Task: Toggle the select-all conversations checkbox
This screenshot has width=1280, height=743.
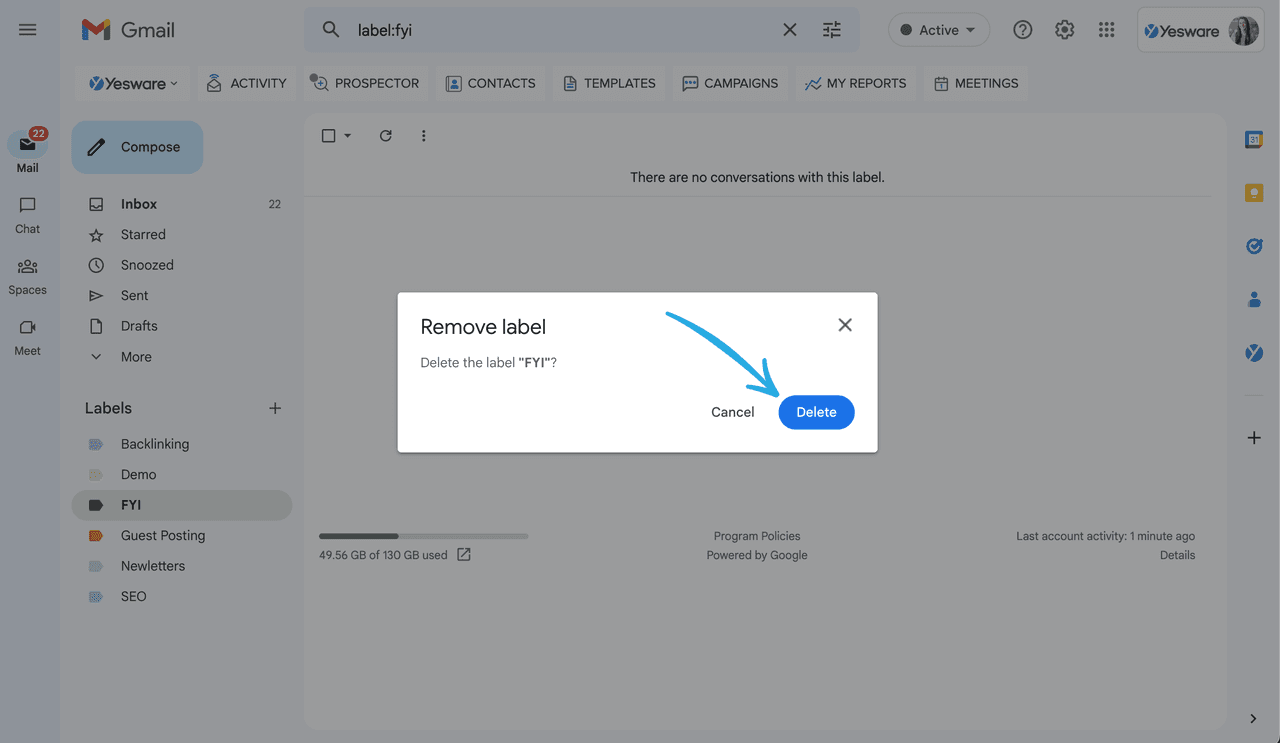Action: click(329, 135)
